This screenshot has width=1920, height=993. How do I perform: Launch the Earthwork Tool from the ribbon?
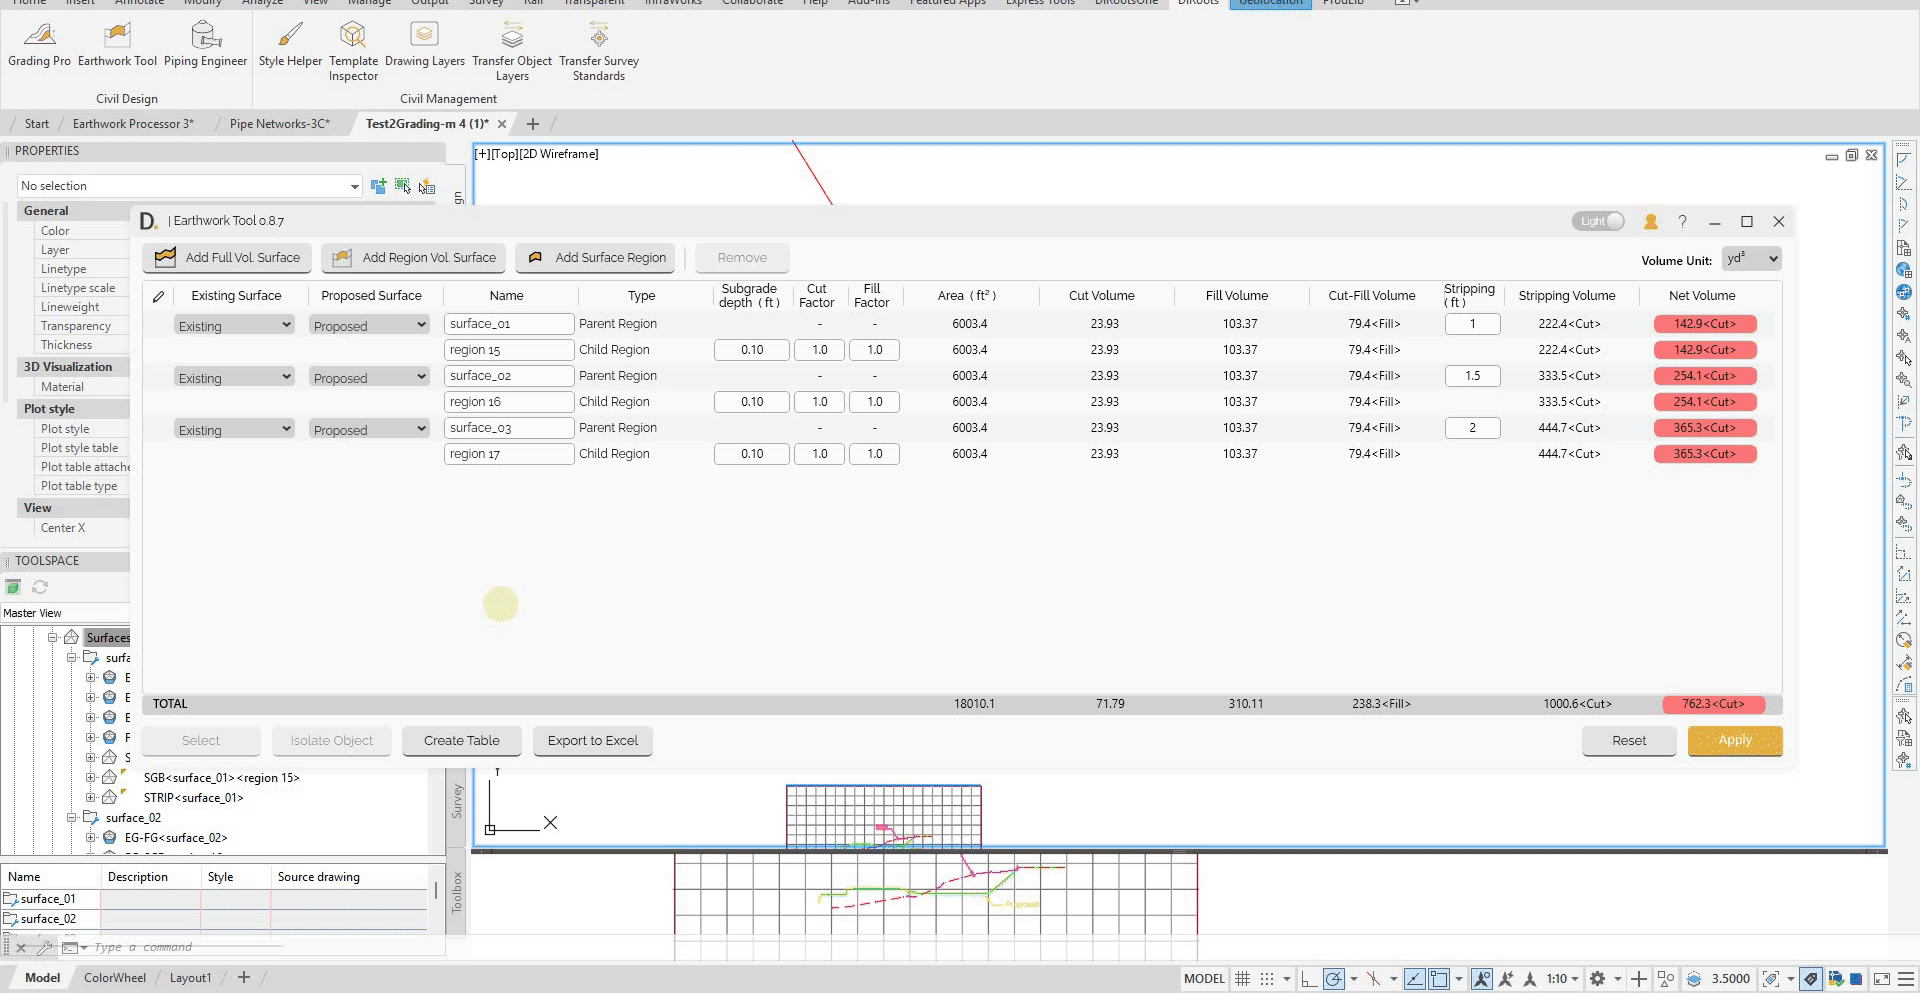click(117, 45)
